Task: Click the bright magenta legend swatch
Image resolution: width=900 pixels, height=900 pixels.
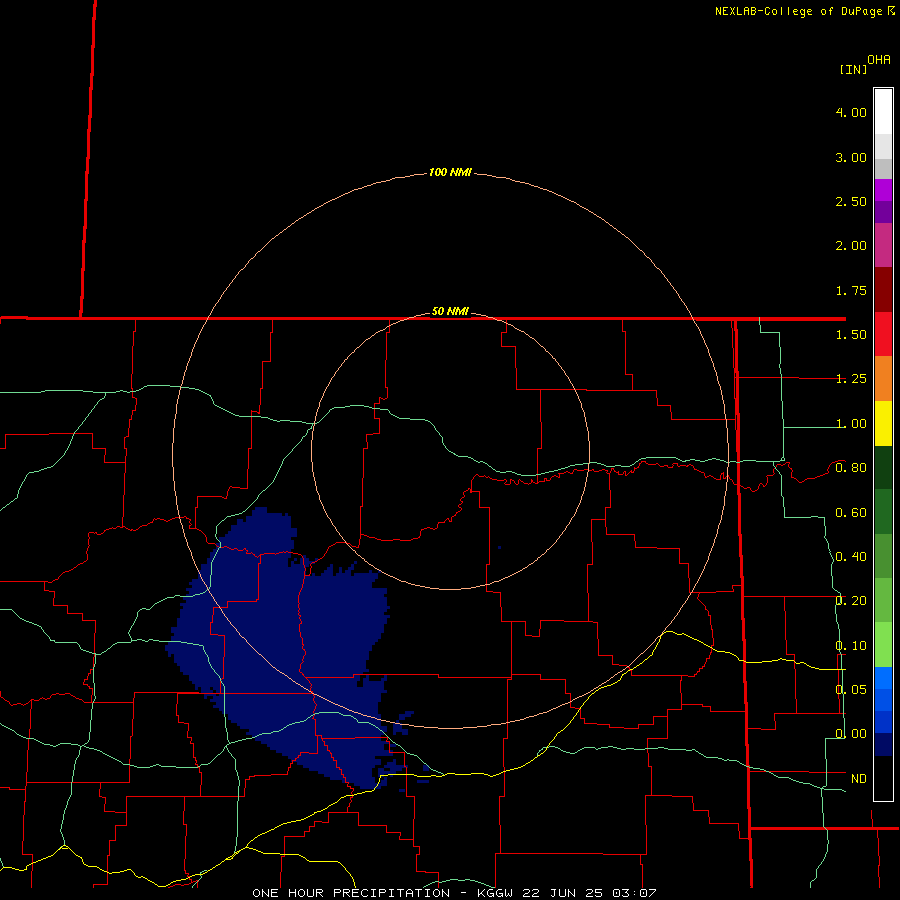Action: 883,190
